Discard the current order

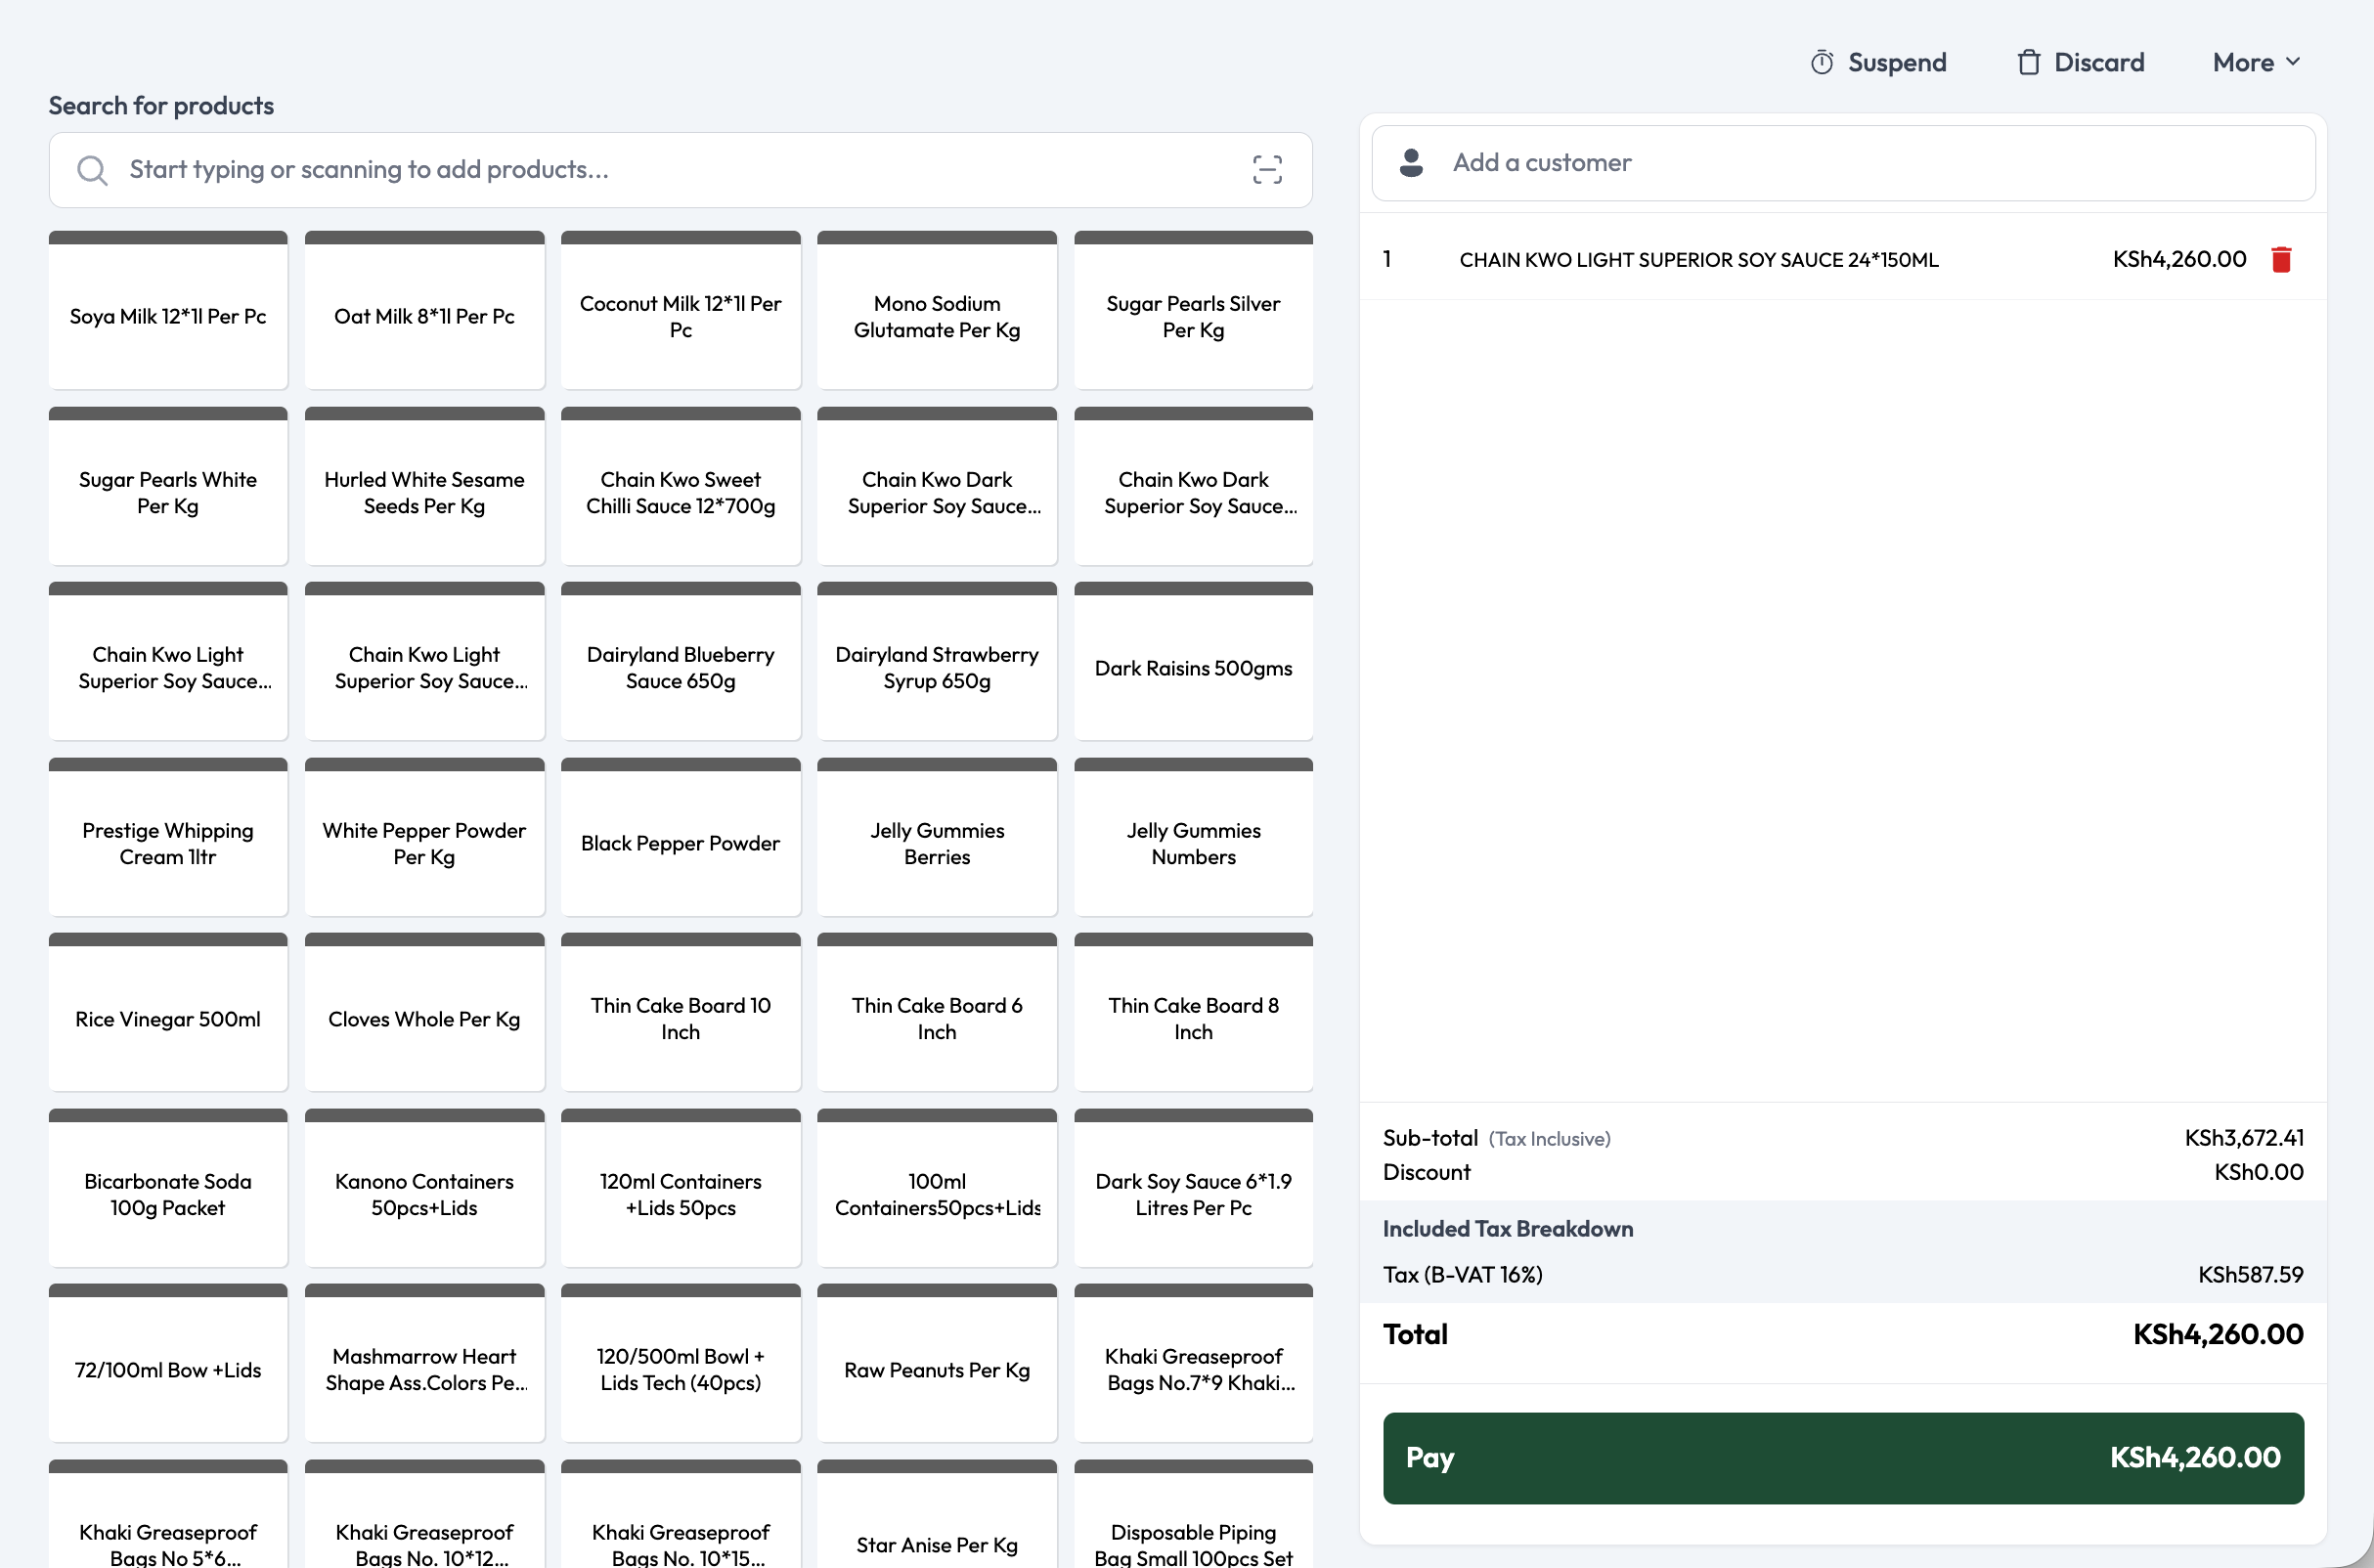click(x=2080, y=63)
